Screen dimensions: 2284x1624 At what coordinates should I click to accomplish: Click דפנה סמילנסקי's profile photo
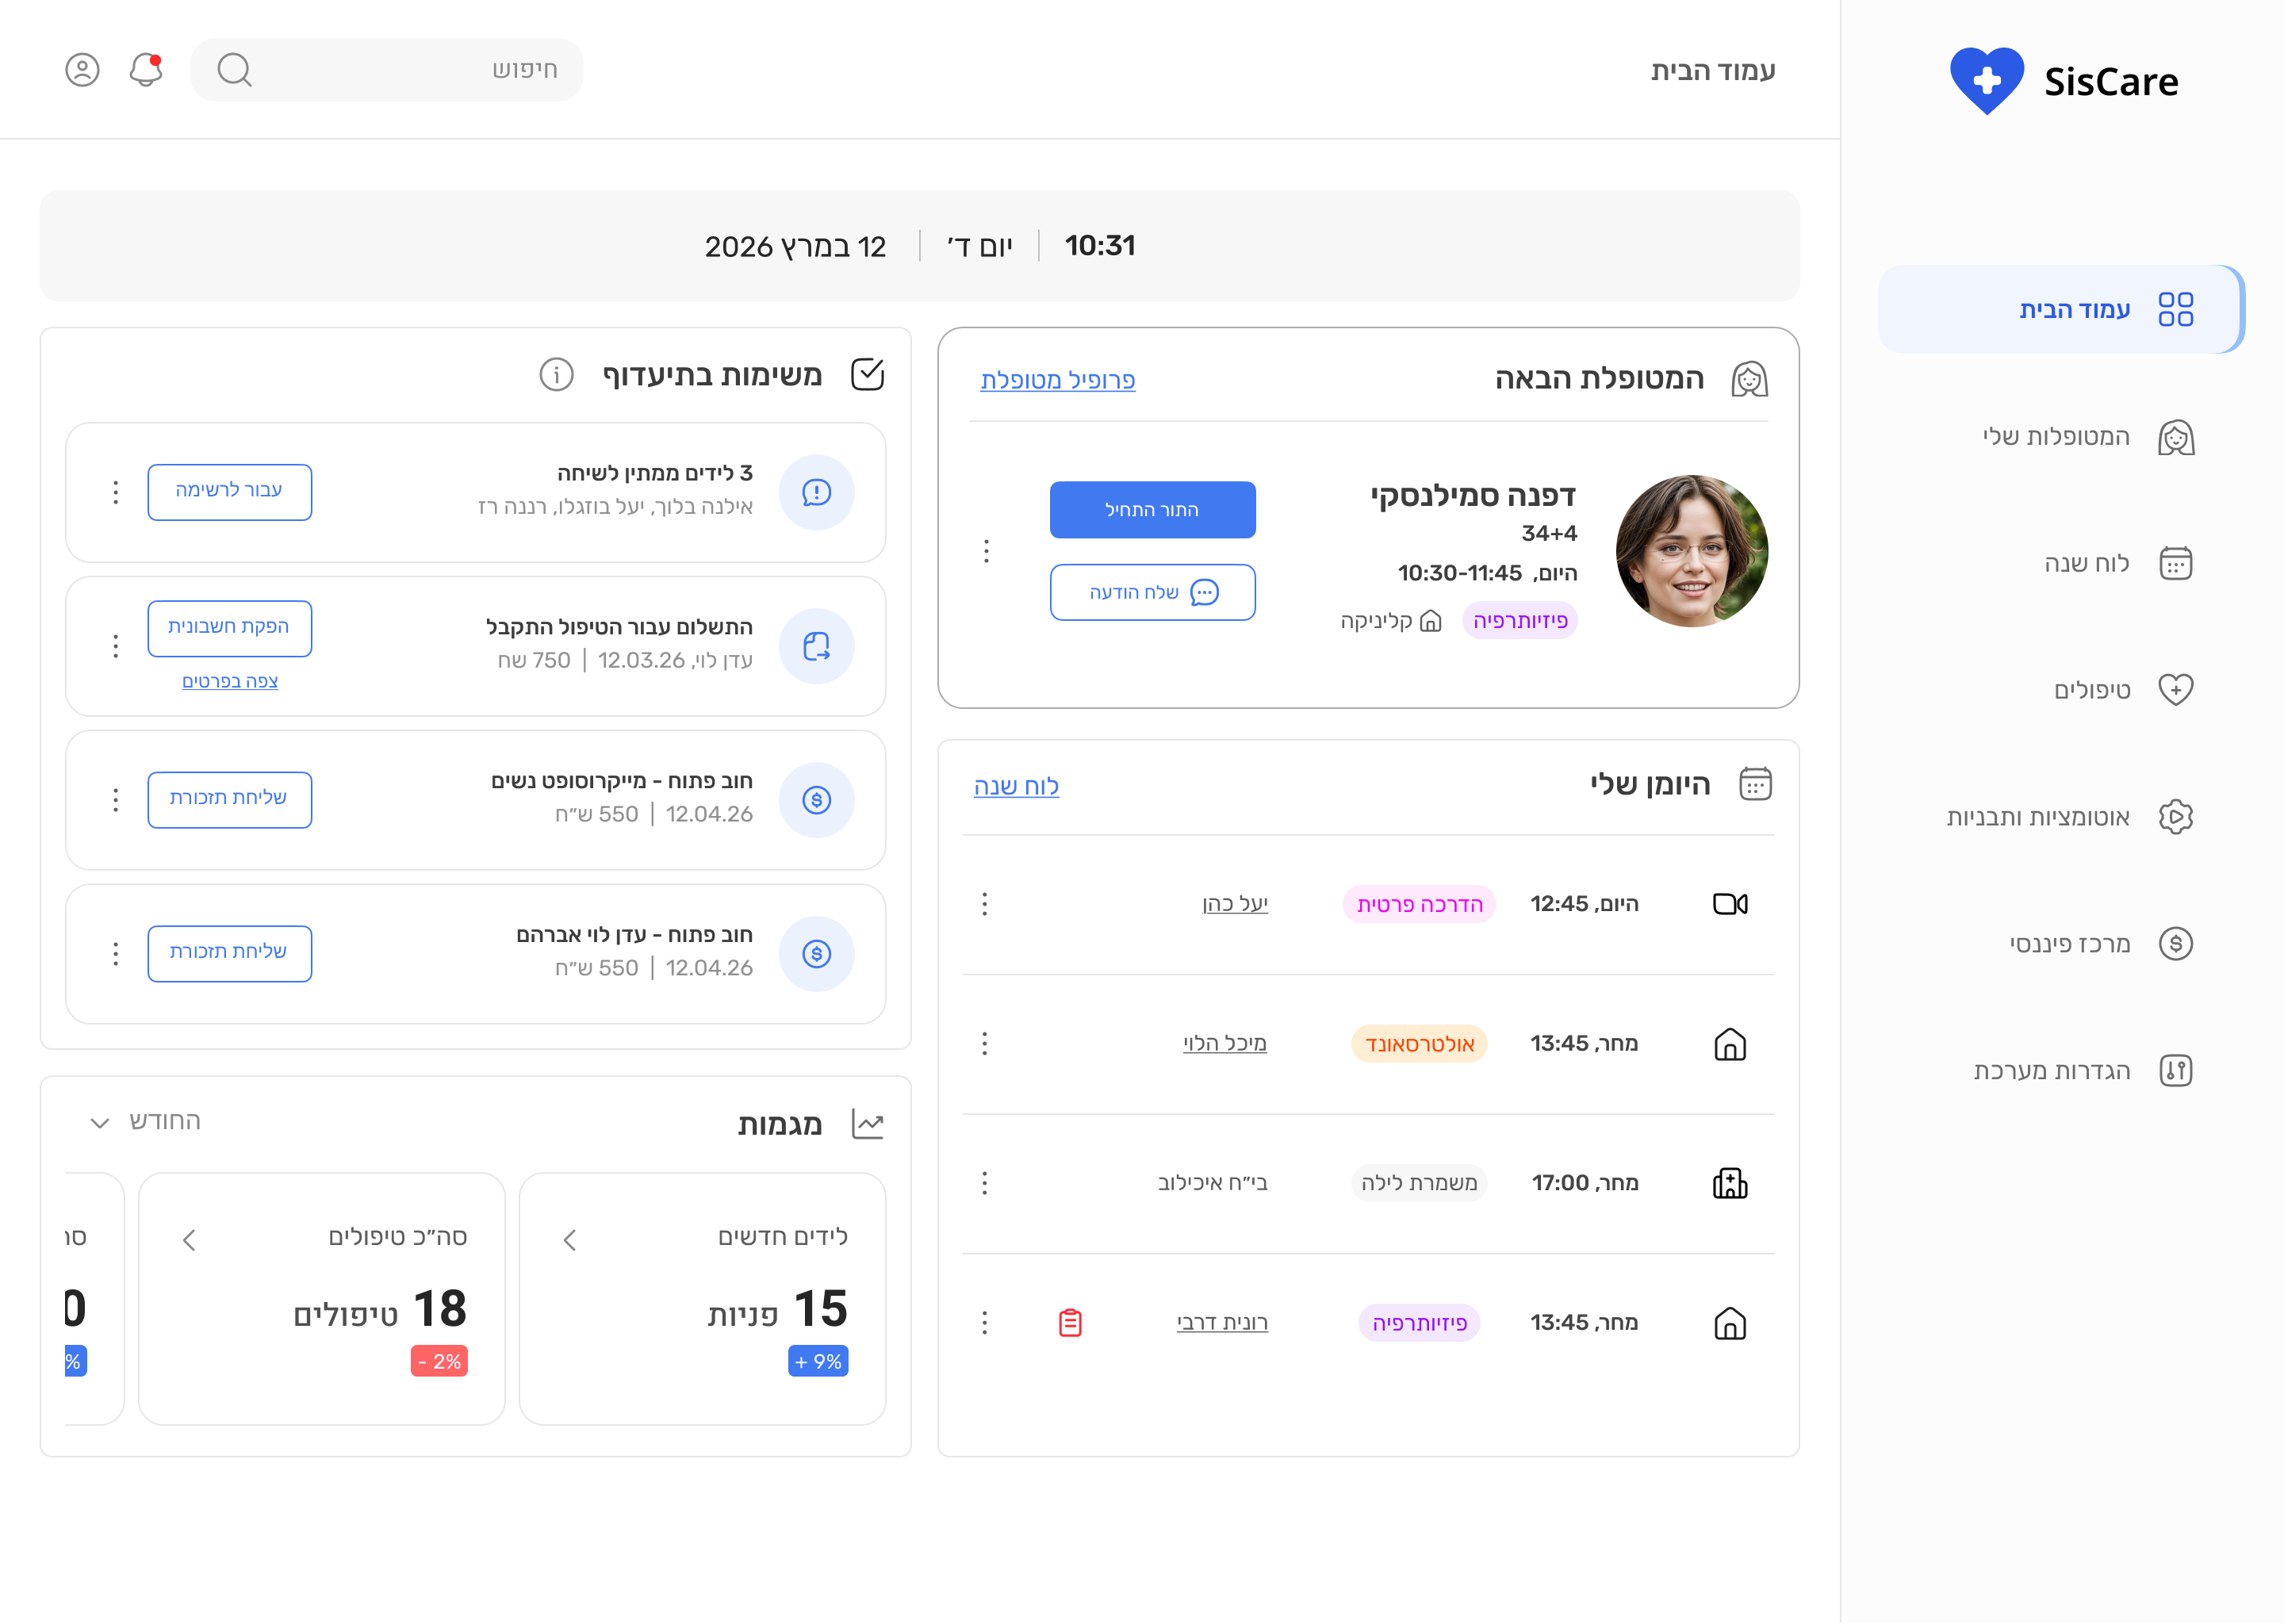[1691, 551]
